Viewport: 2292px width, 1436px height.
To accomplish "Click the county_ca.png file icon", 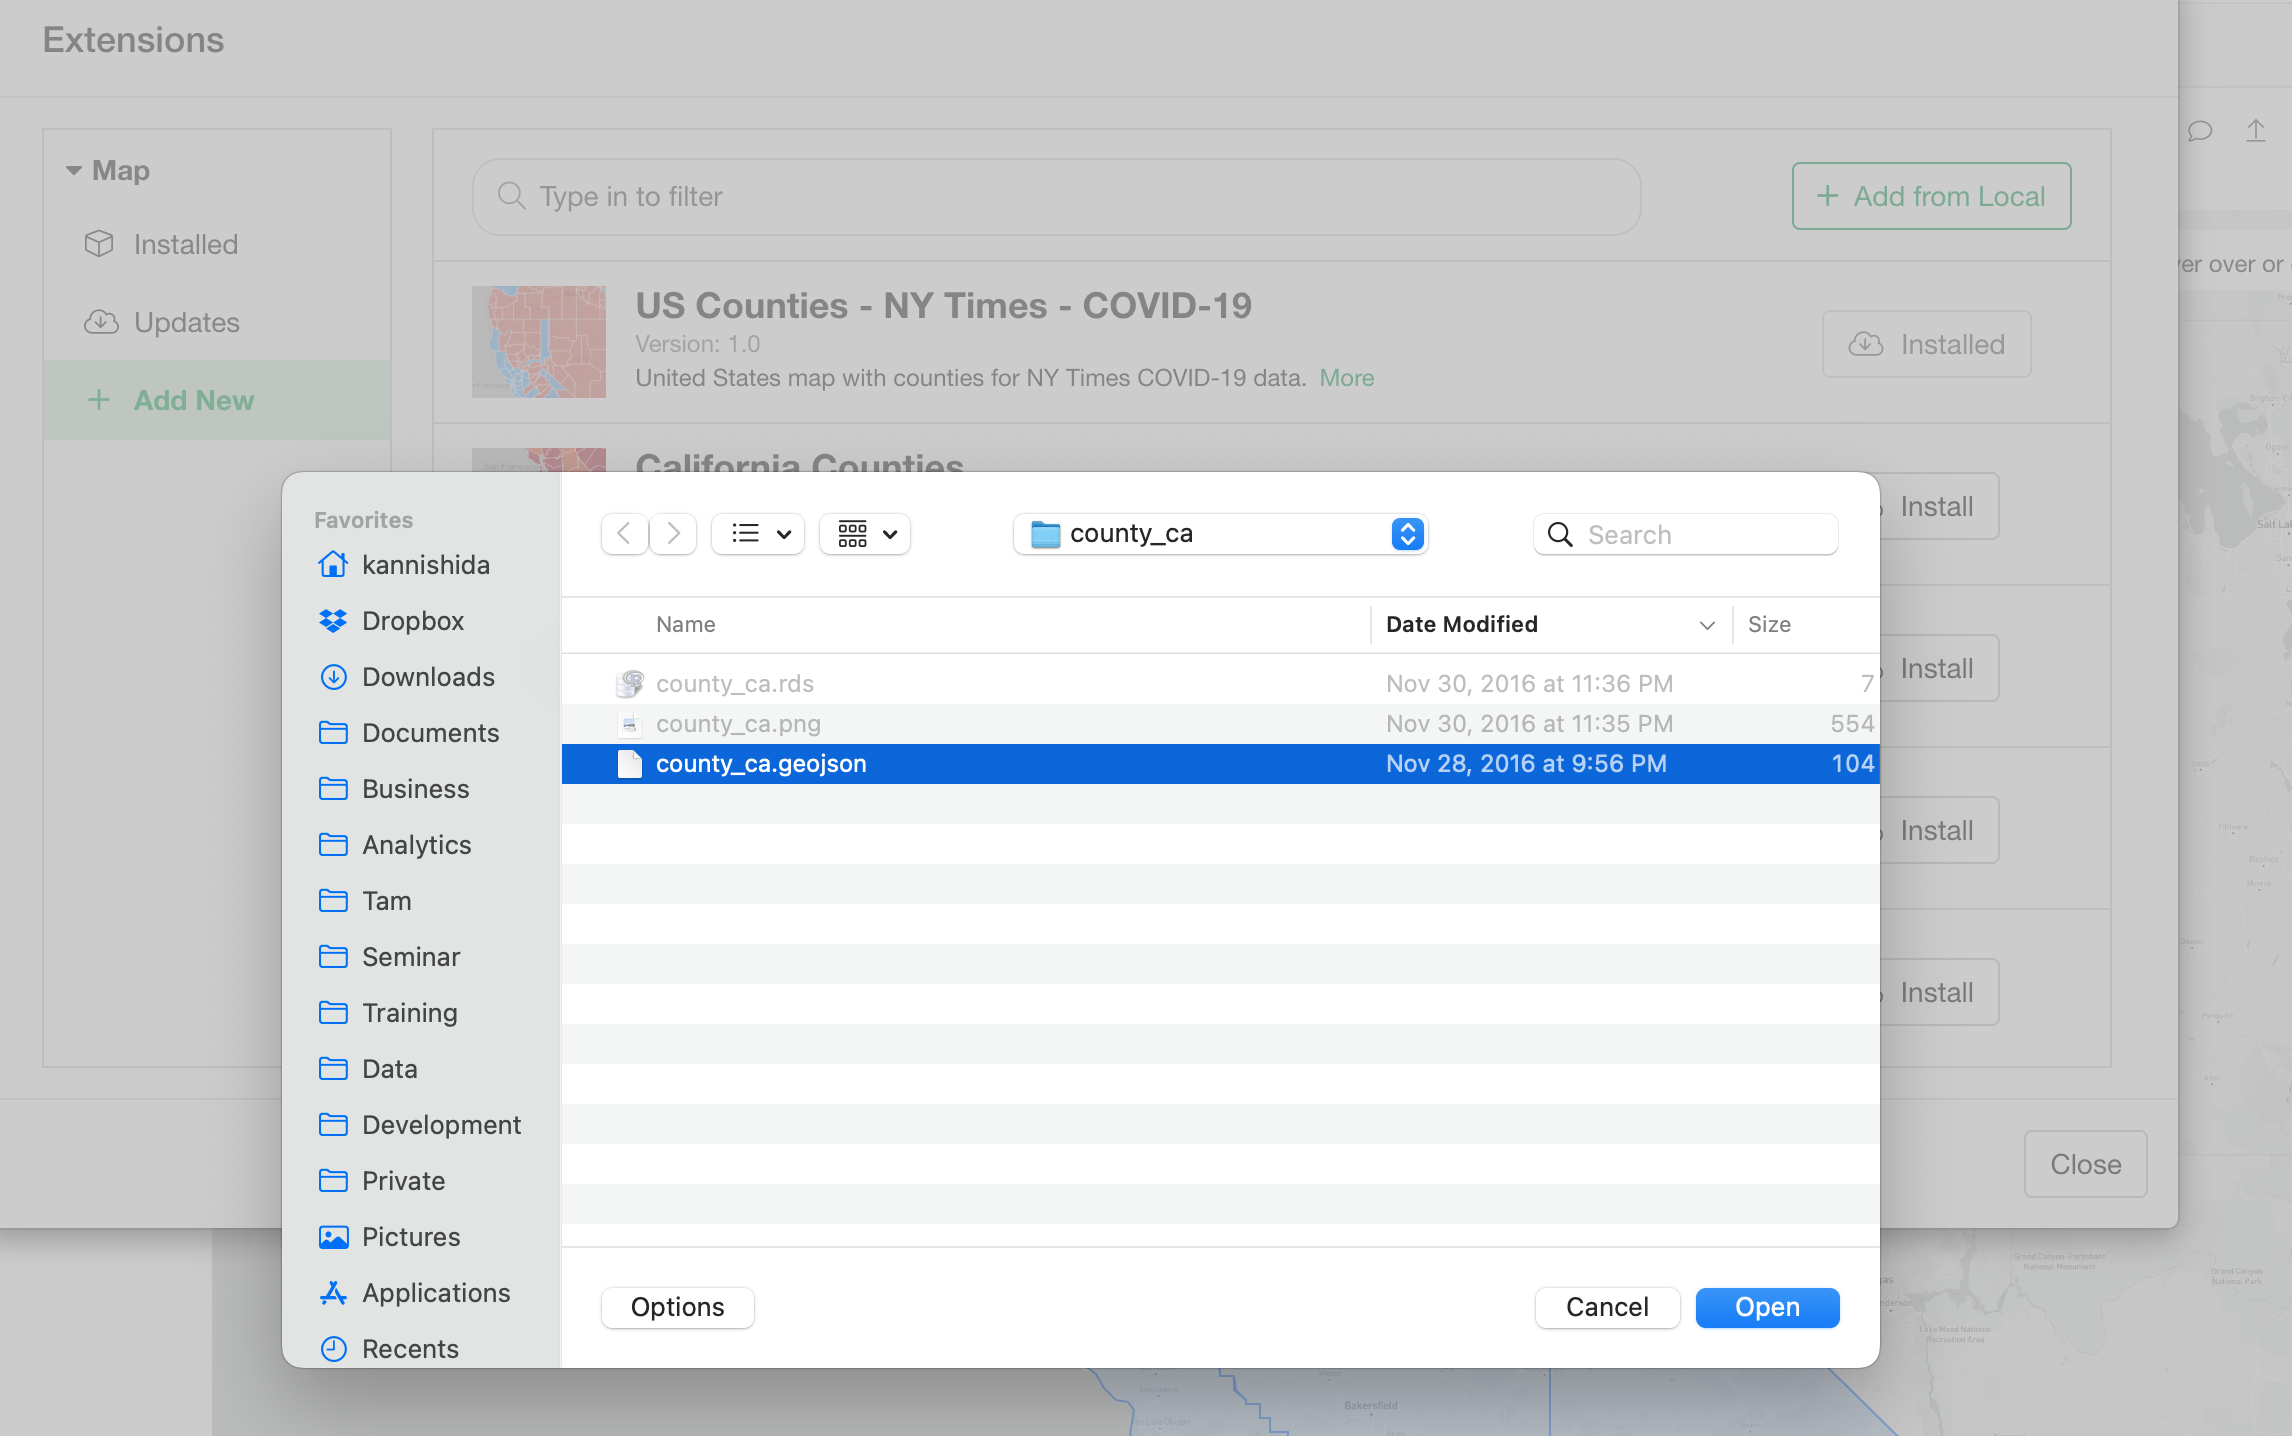I will (630, 724).
